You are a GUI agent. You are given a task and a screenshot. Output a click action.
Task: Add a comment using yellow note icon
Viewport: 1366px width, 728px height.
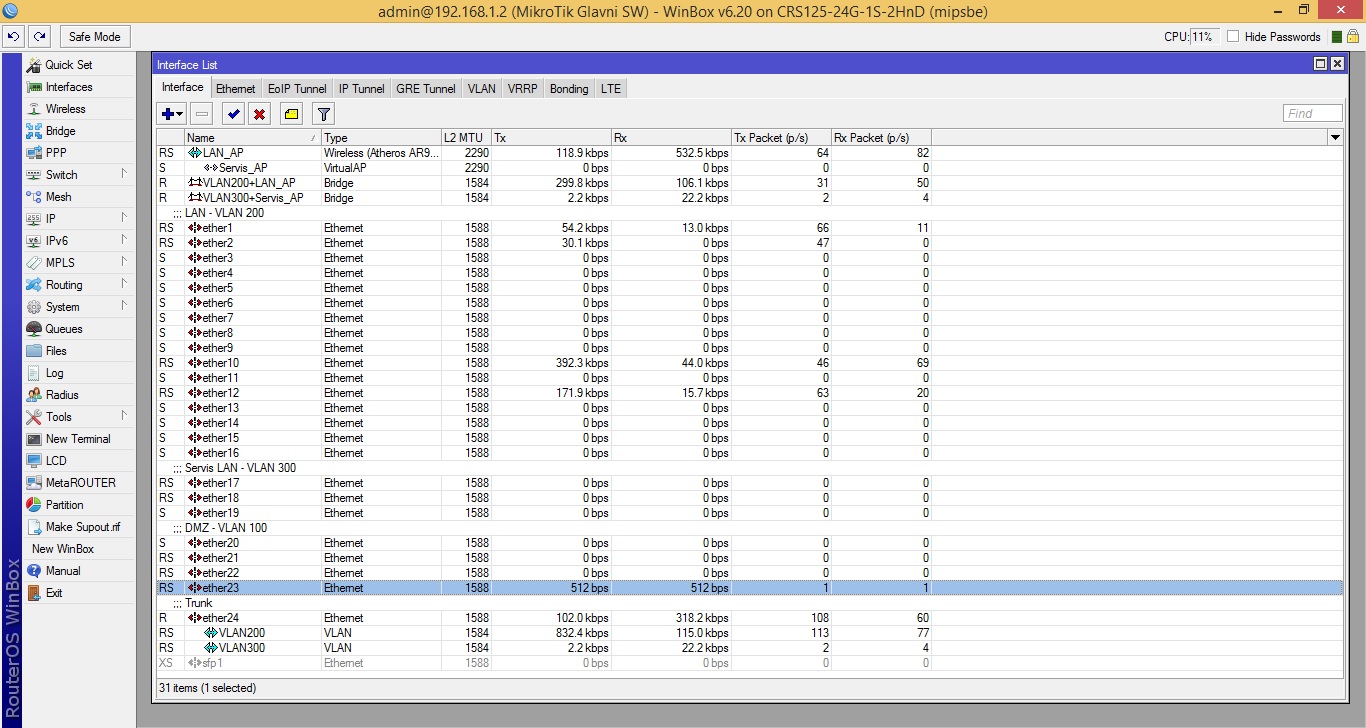[x=290, y=113]
